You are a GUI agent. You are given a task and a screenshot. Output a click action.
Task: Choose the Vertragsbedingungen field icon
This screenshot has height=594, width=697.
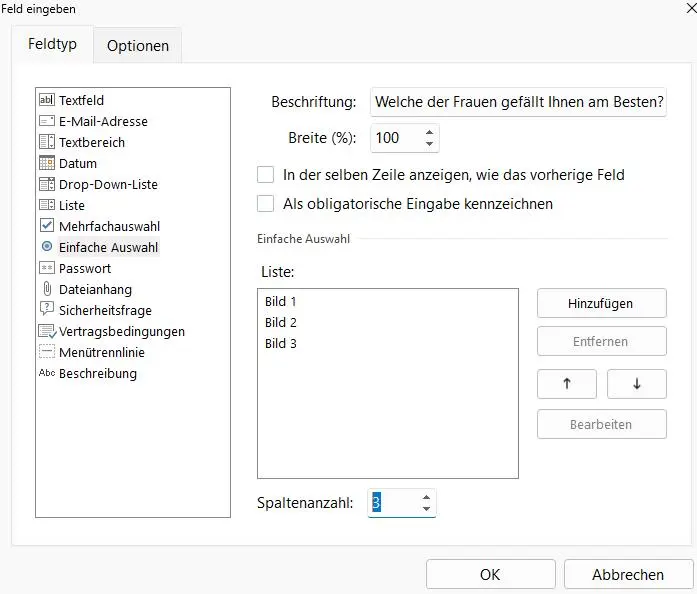47,331
